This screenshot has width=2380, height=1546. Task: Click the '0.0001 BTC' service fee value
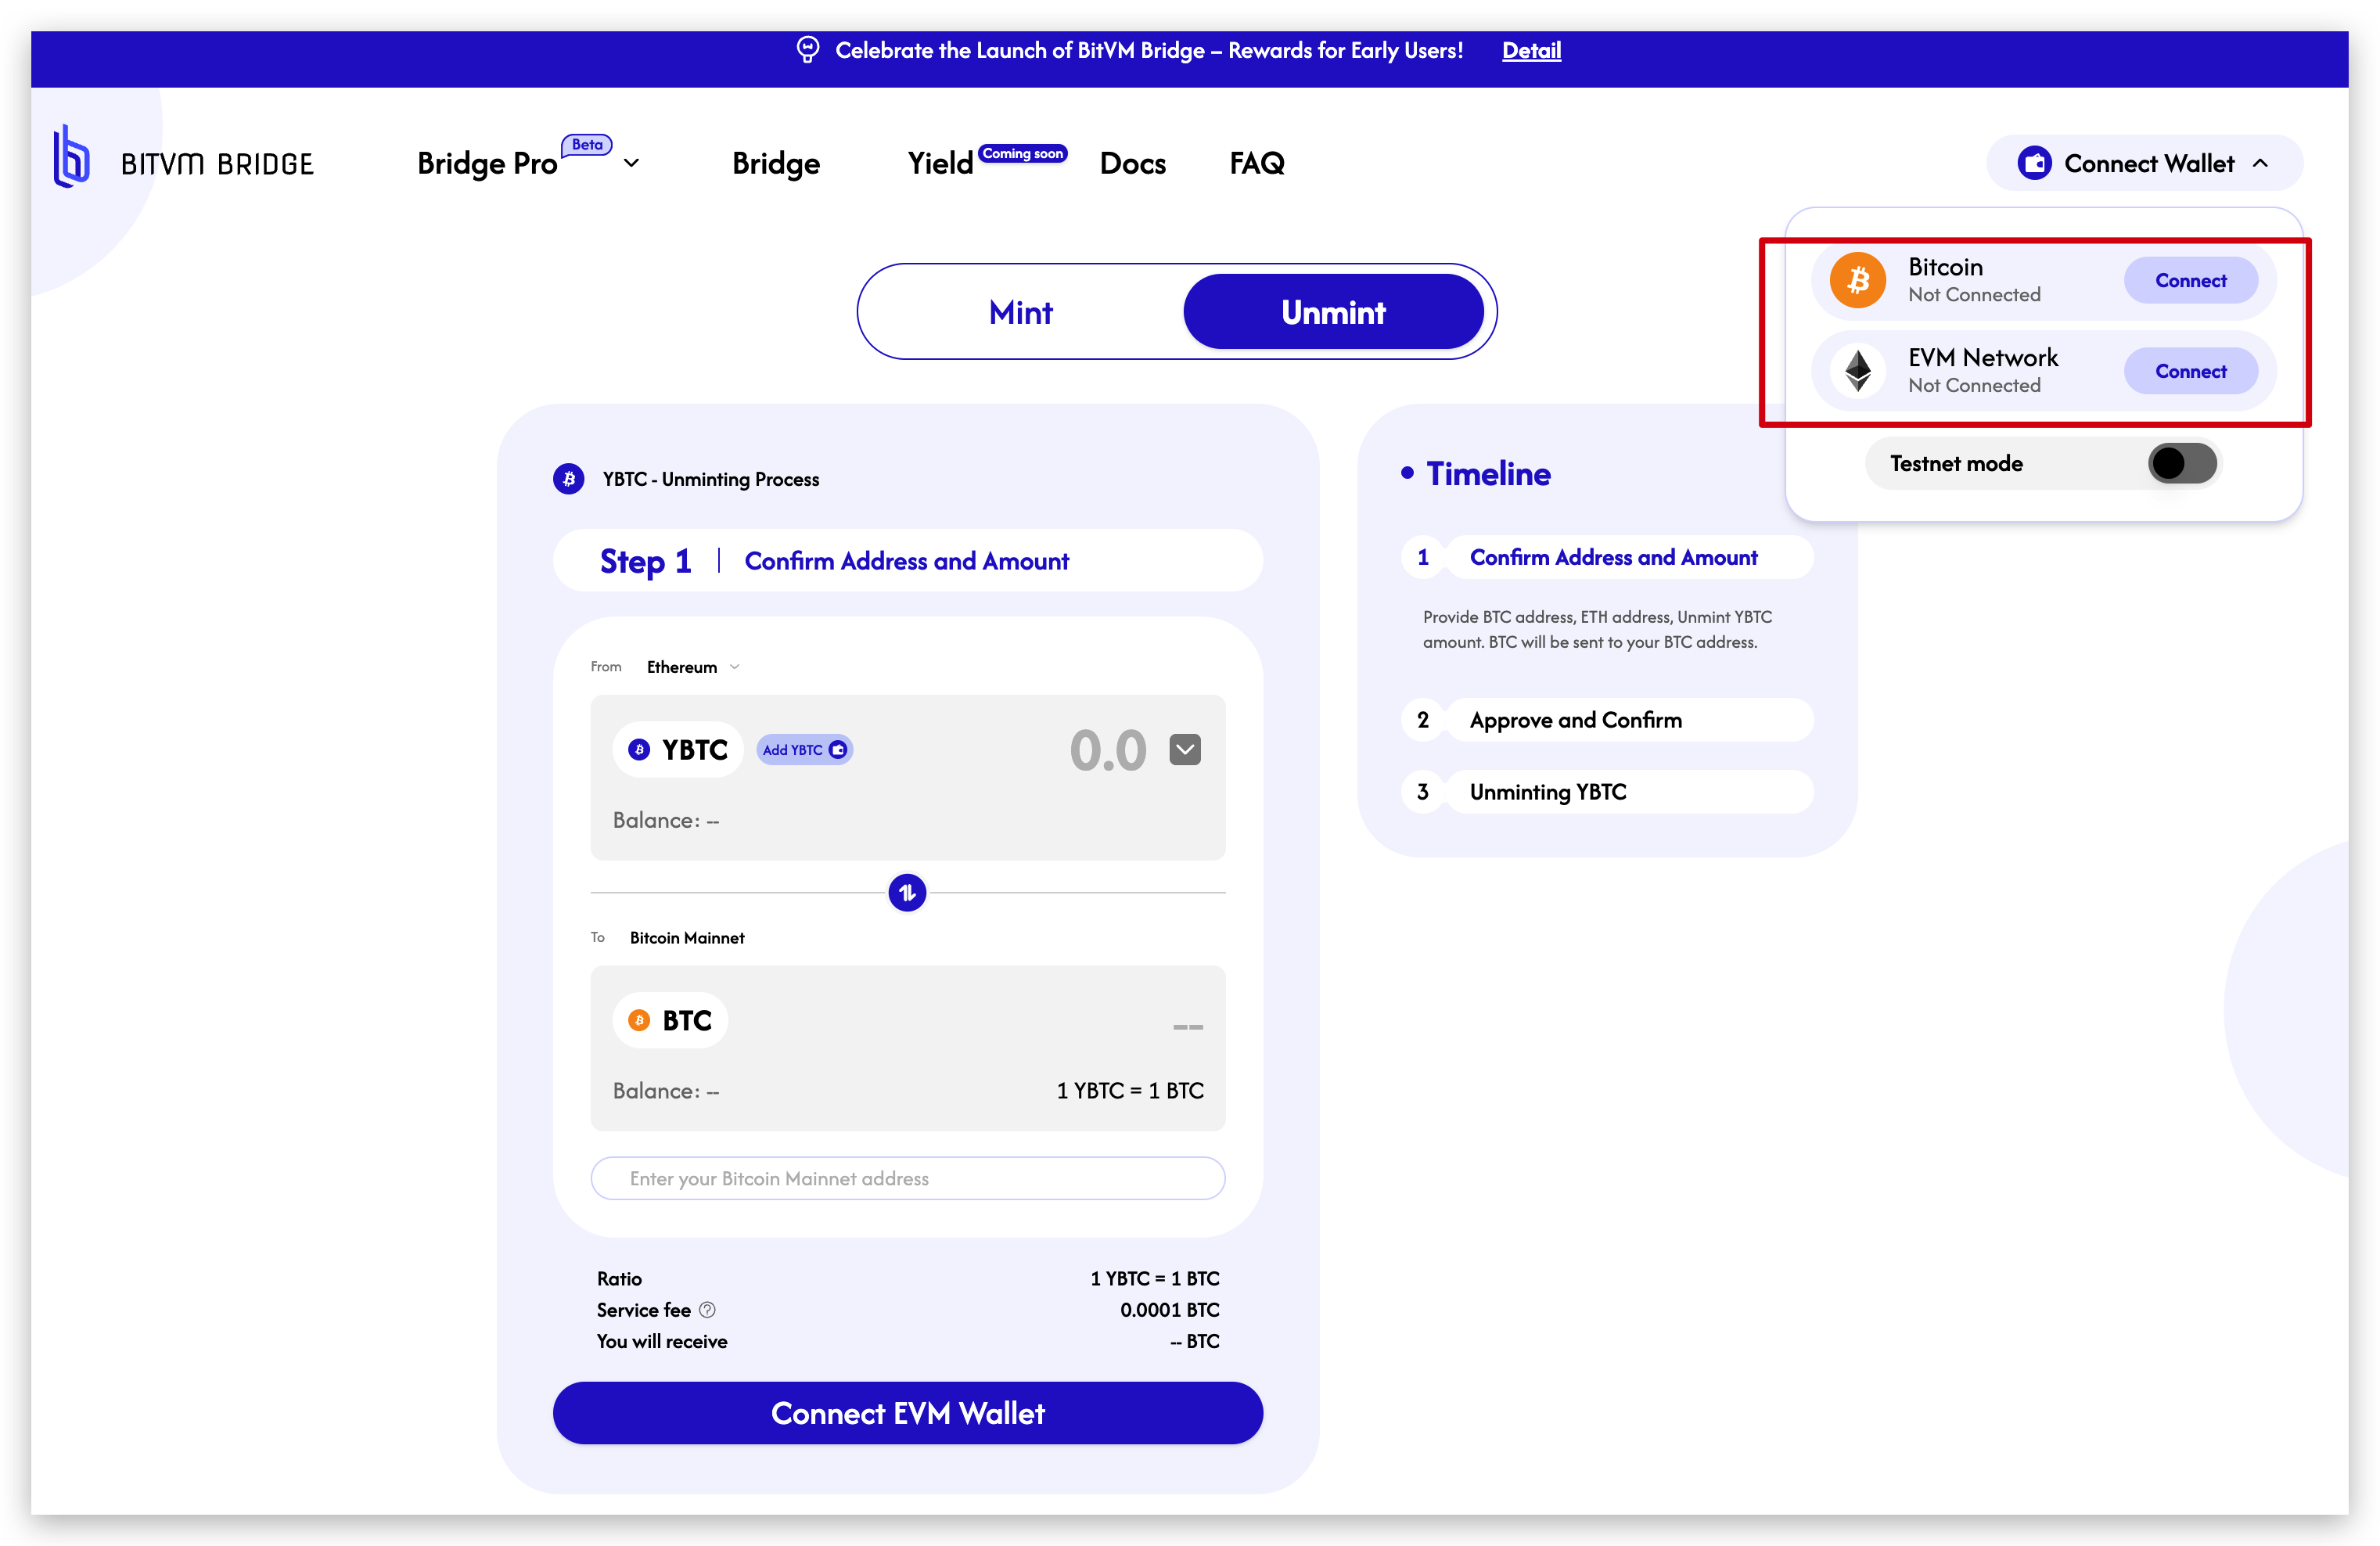tap(1168, 1310)
